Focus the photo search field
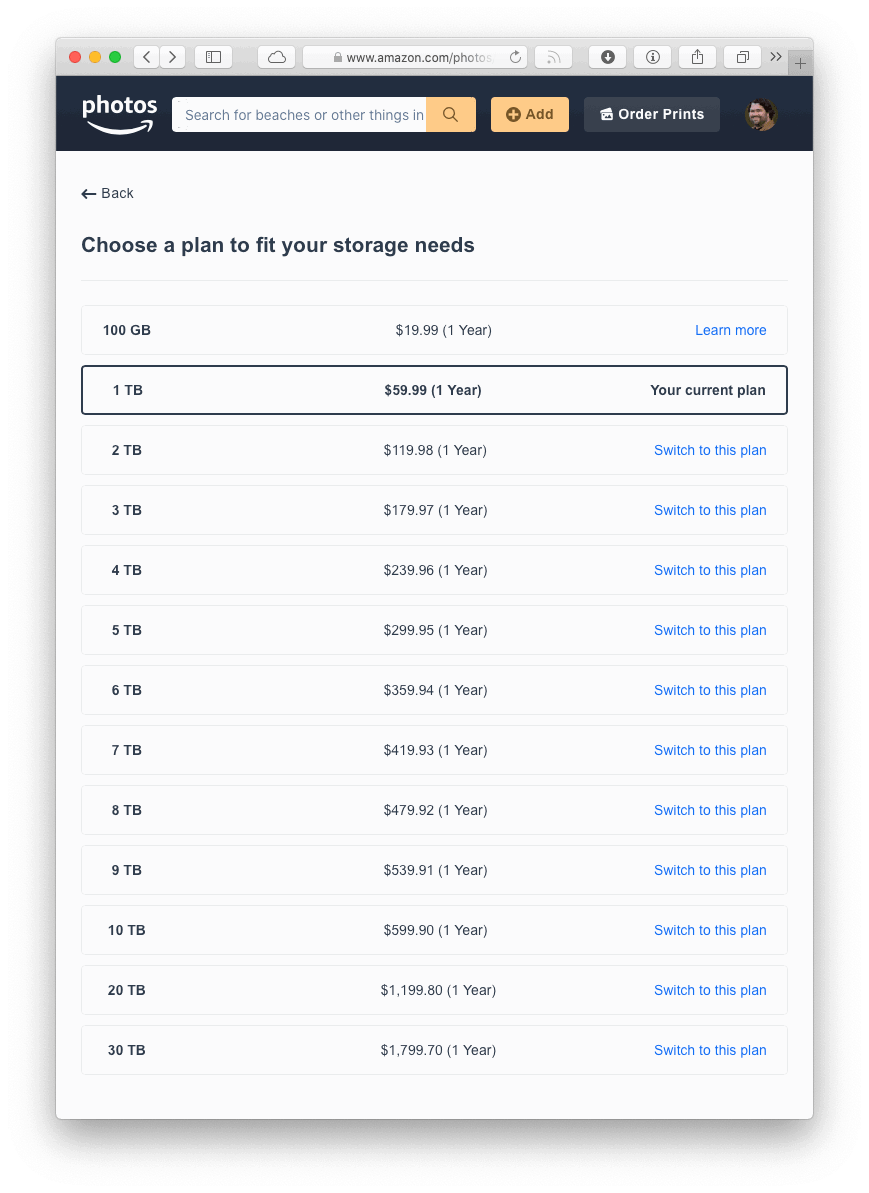This screenshot has height=1193, width=869. pos(300,115)
